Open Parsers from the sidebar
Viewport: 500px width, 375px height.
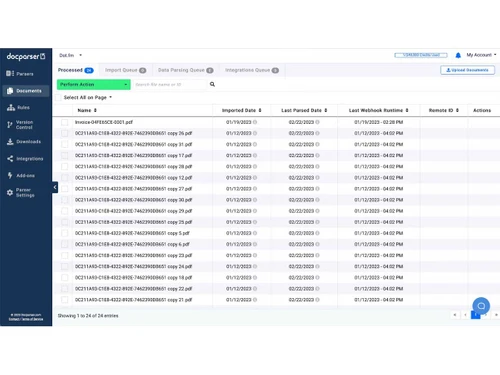pyautogui.click(x=20, y=74)
